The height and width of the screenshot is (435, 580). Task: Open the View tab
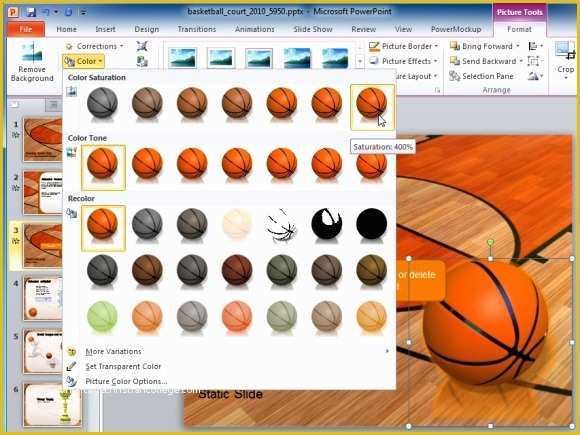pyautogui.click(x=403, y=29)
